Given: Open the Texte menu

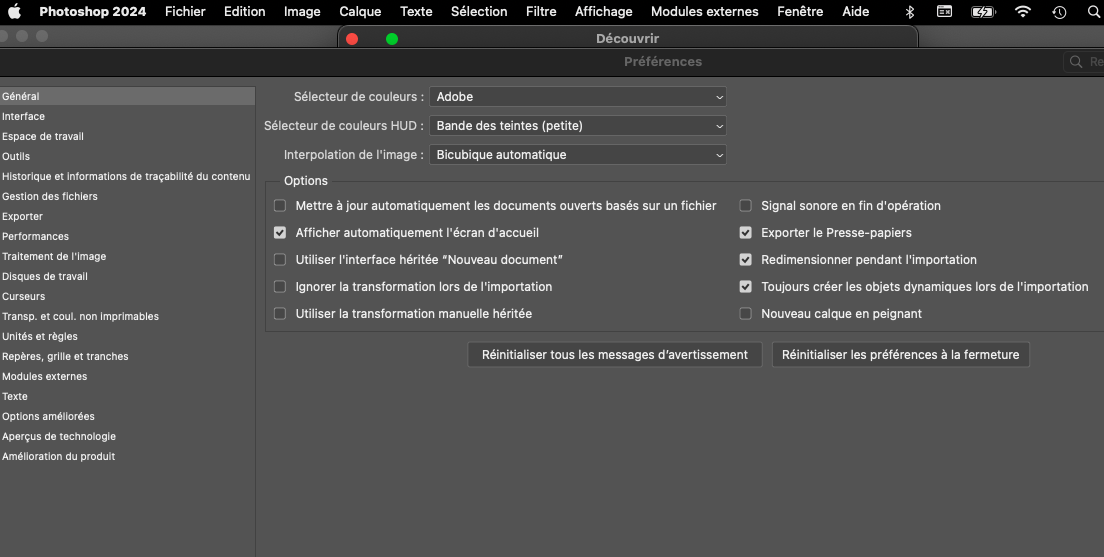Looking at the screenshot, I should (x=416, y=11).
